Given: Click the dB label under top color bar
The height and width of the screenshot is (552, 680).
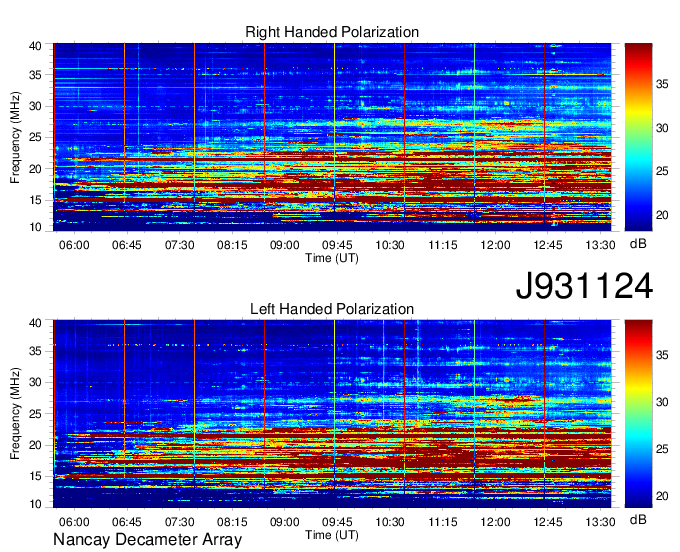Looking at the screenshot, I should (638, 244).
